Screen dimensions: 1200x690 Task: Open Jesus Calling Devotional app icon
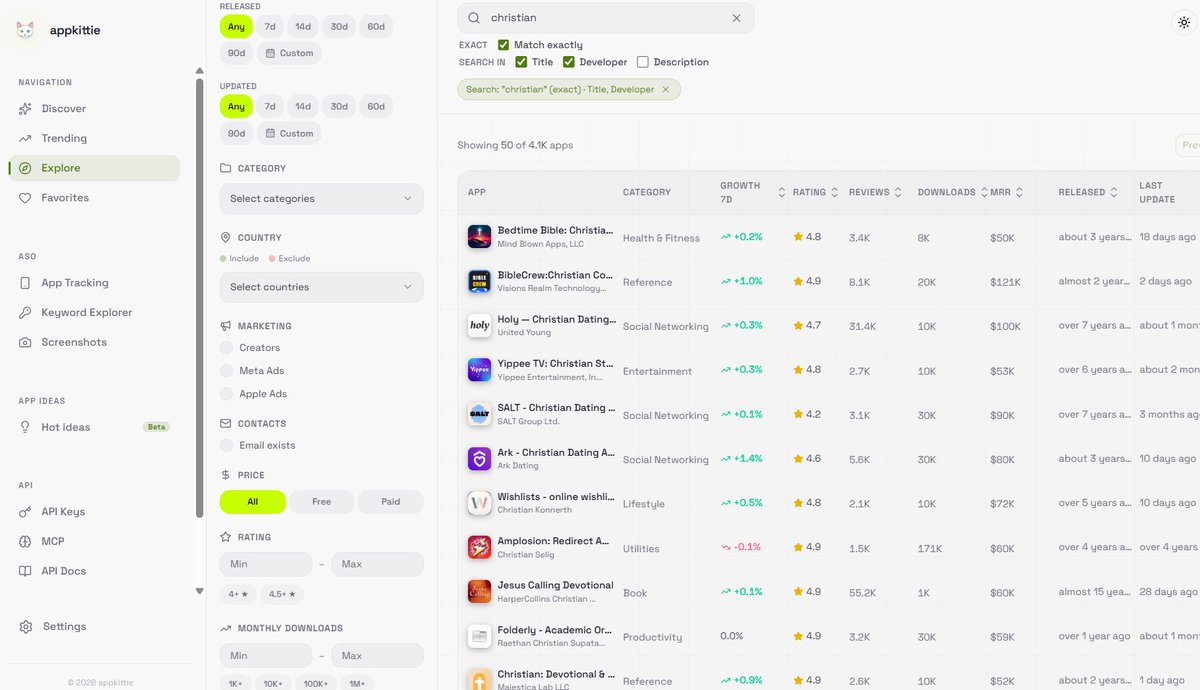(479, 592)
